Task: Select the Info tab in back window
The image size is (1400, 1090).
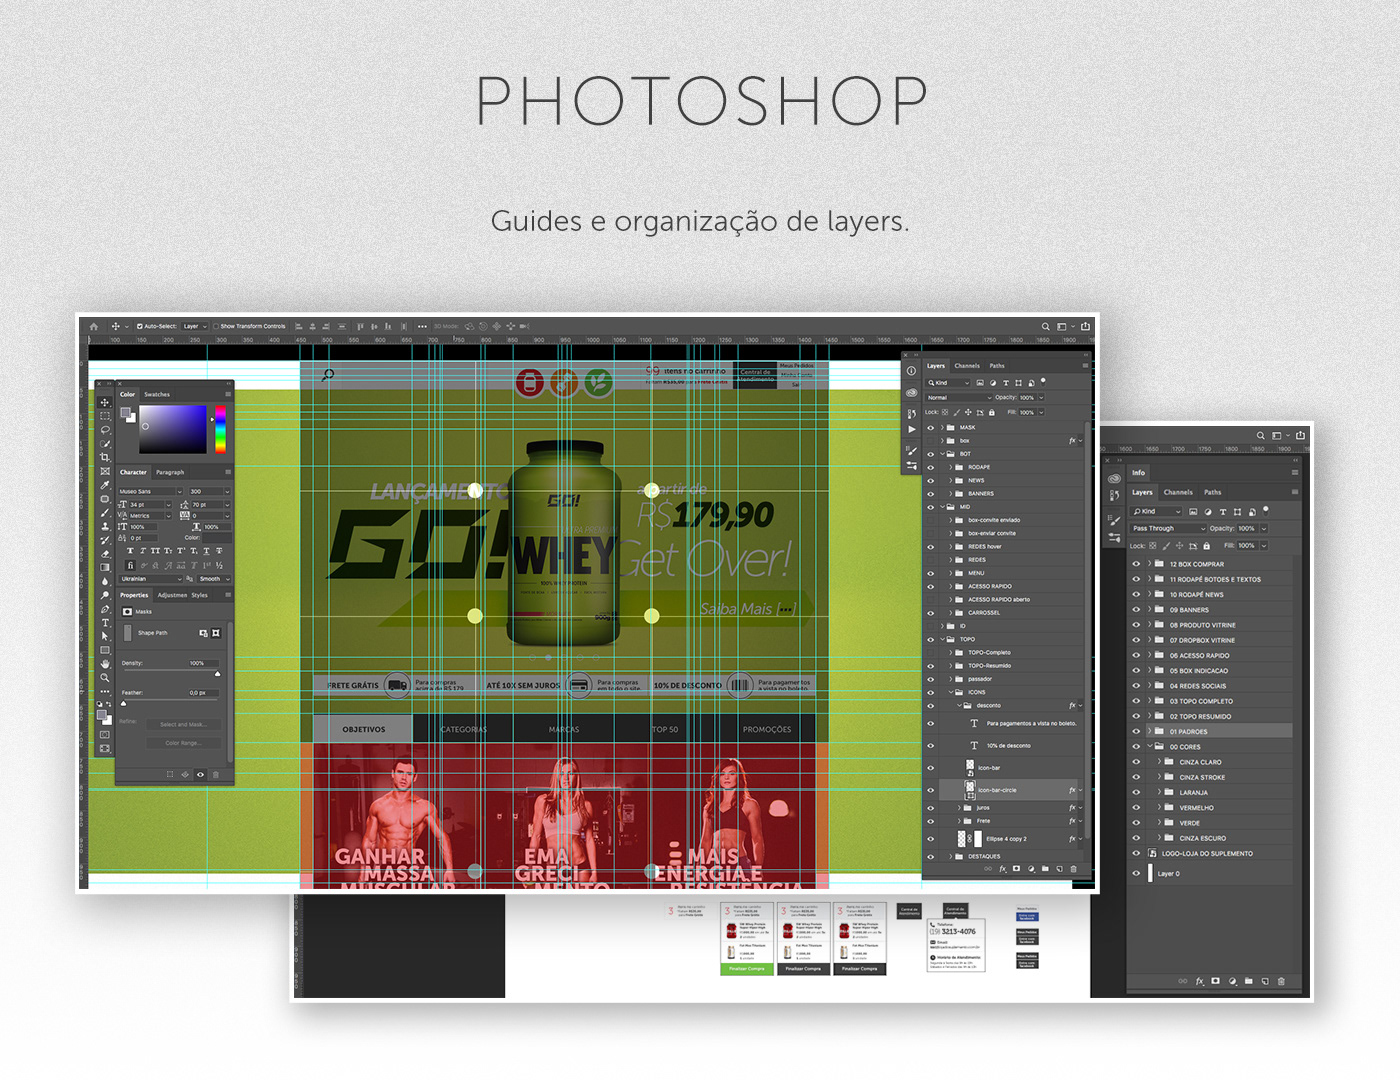Action: [x=1139, y=472]
